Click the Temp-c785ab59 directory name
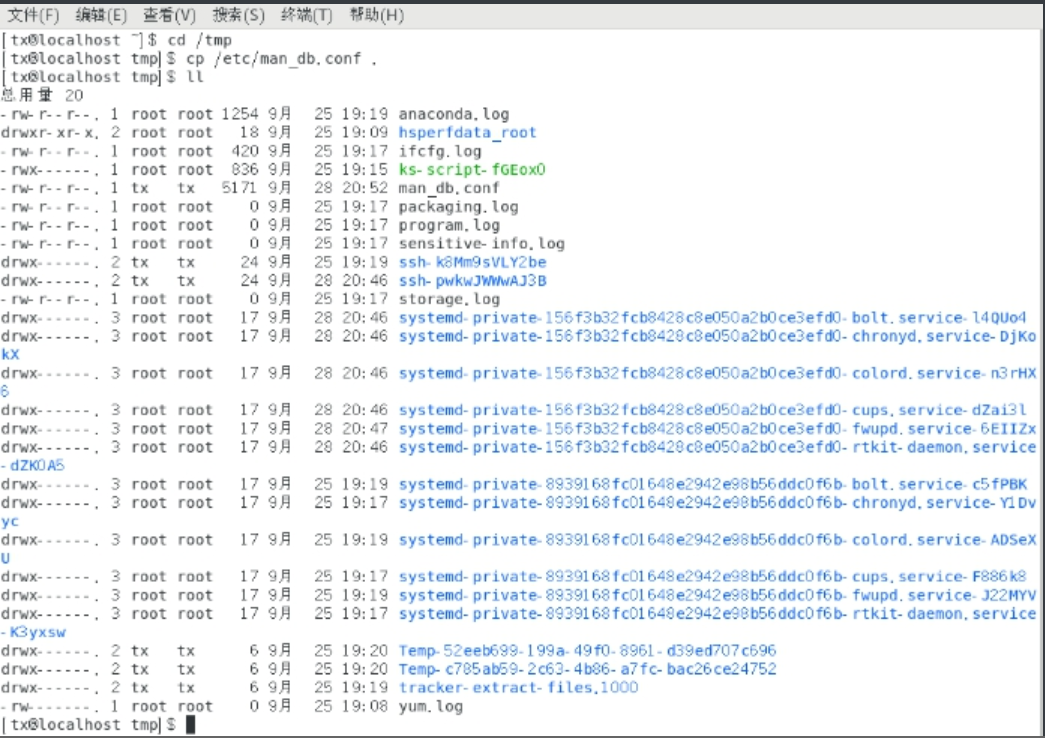This screenshot has width=1045, height=738. (587, 669)
